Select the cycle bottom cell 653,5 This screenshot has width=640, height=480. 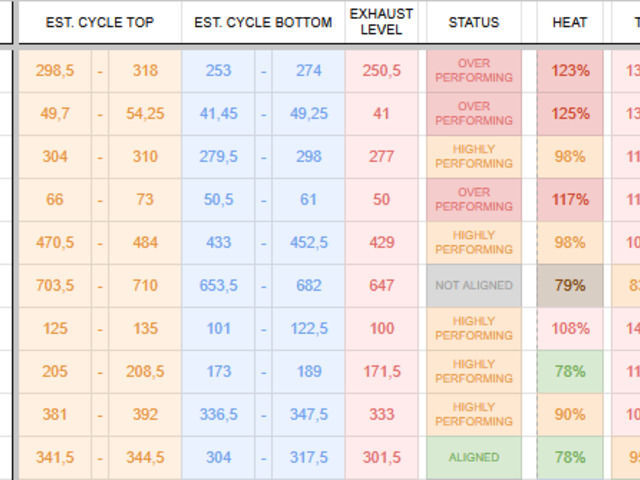pos(218,286)
